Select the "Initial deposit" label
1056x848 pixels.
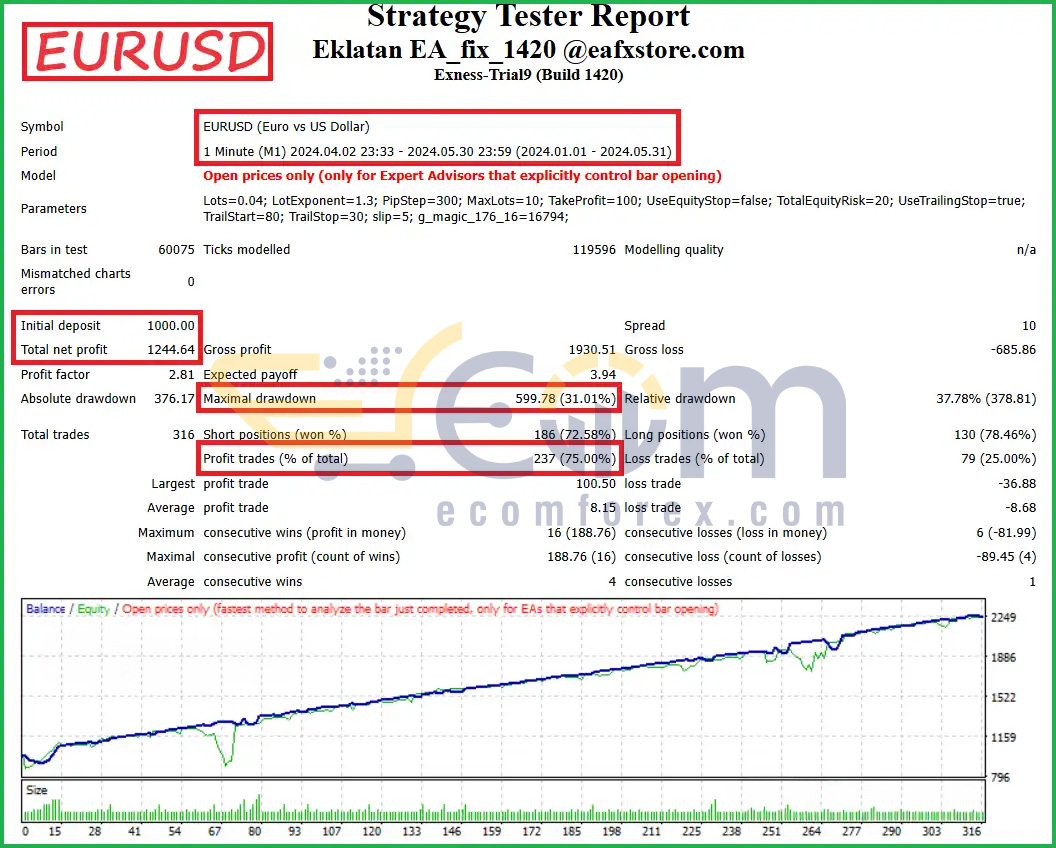tap(61, 326)
